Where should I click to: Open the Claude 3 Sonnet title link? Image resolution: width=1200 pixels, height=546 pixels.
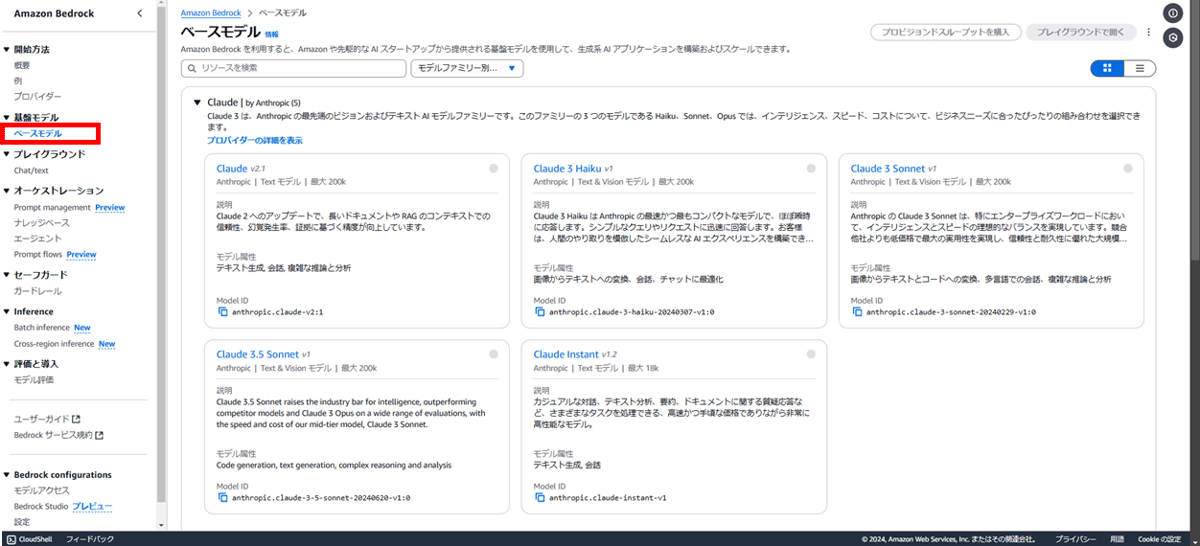point(888,169)
